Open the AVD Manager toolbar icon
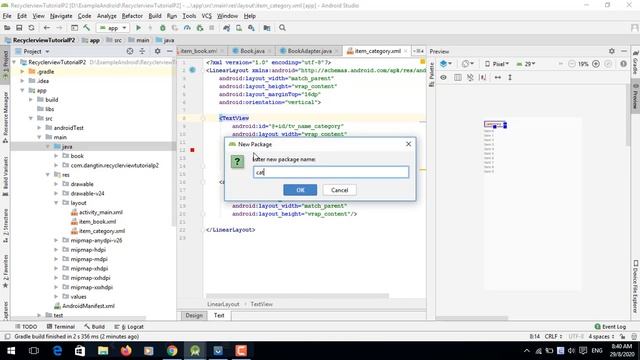 (239, 28)
